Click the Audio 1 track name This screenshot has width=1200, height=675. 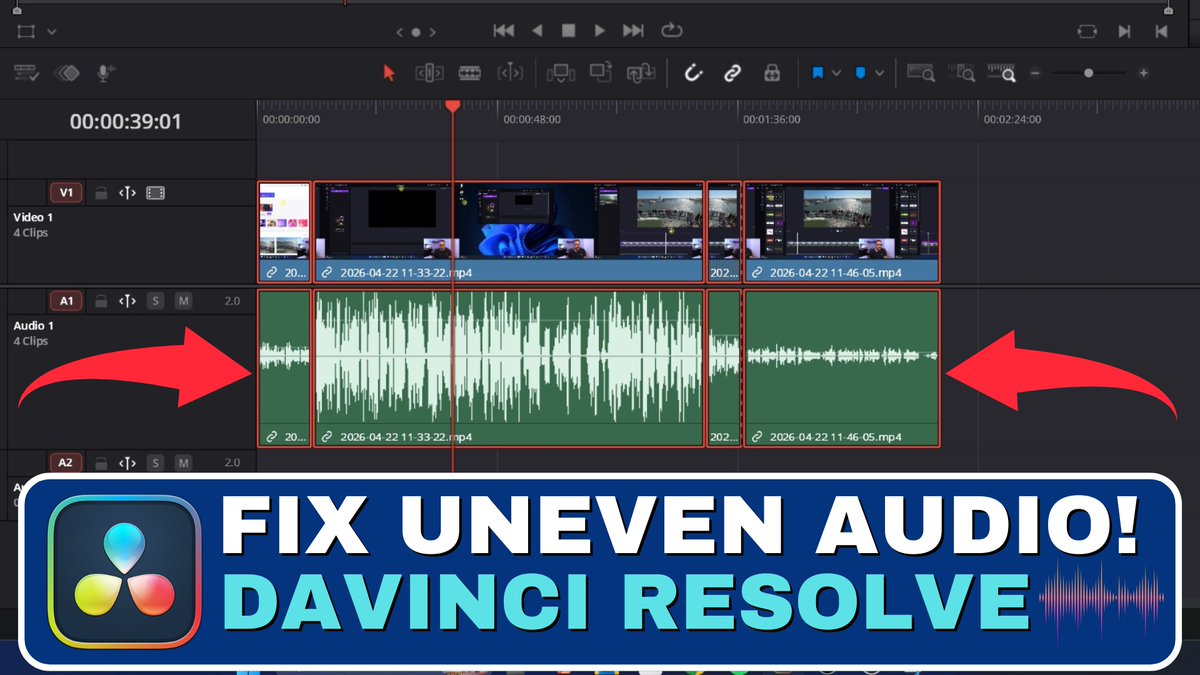[x=33, y=326]
